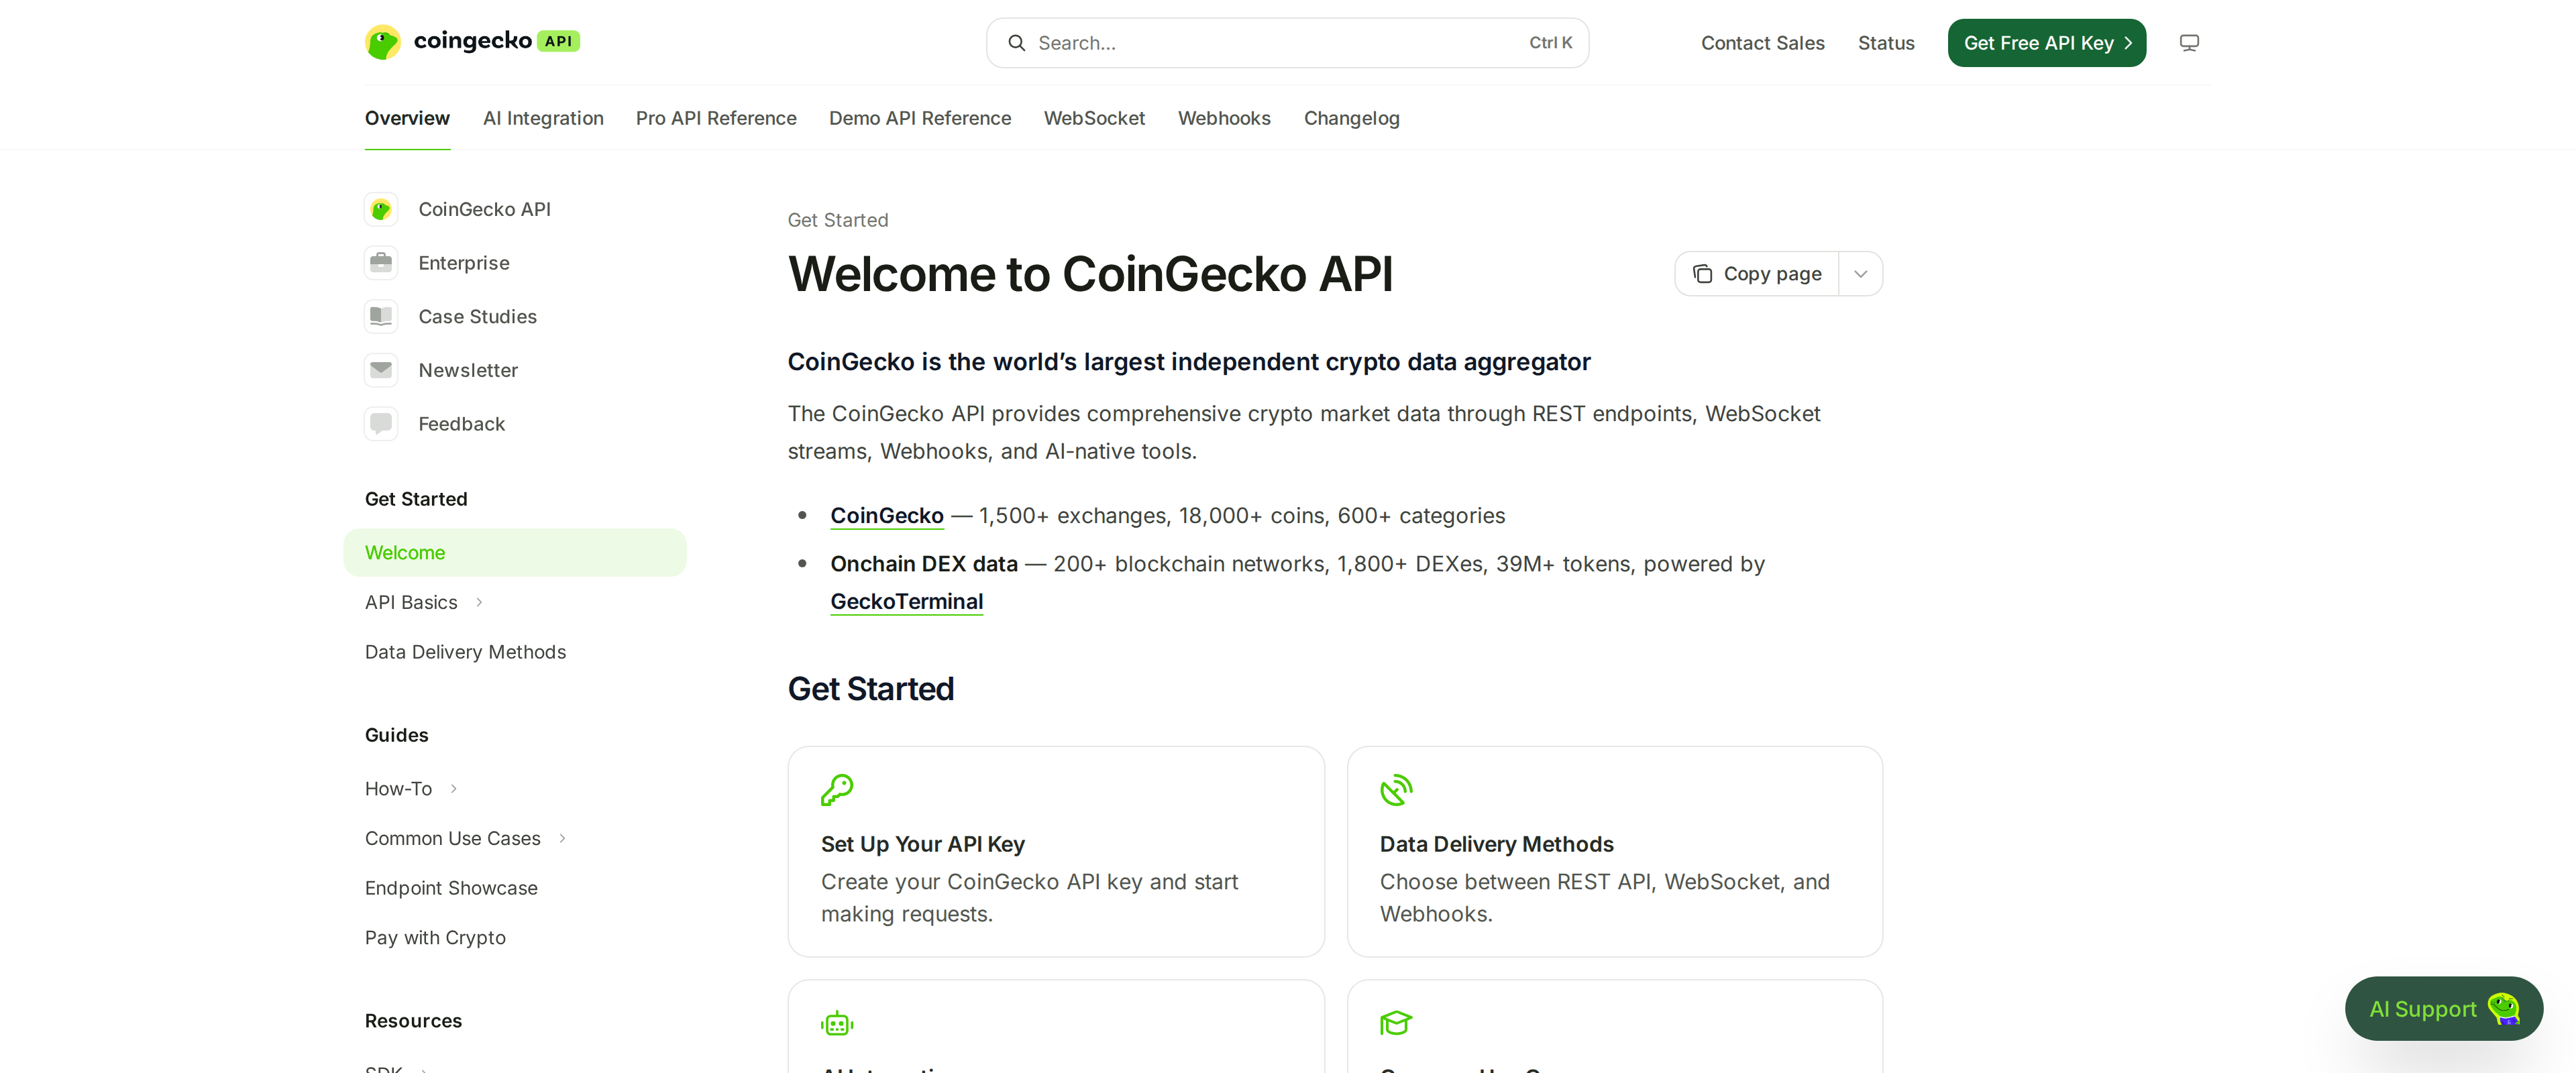2576x1073 pixels.
Task: Click the gecko mascot in AI Support button
Action: 2504,1009
